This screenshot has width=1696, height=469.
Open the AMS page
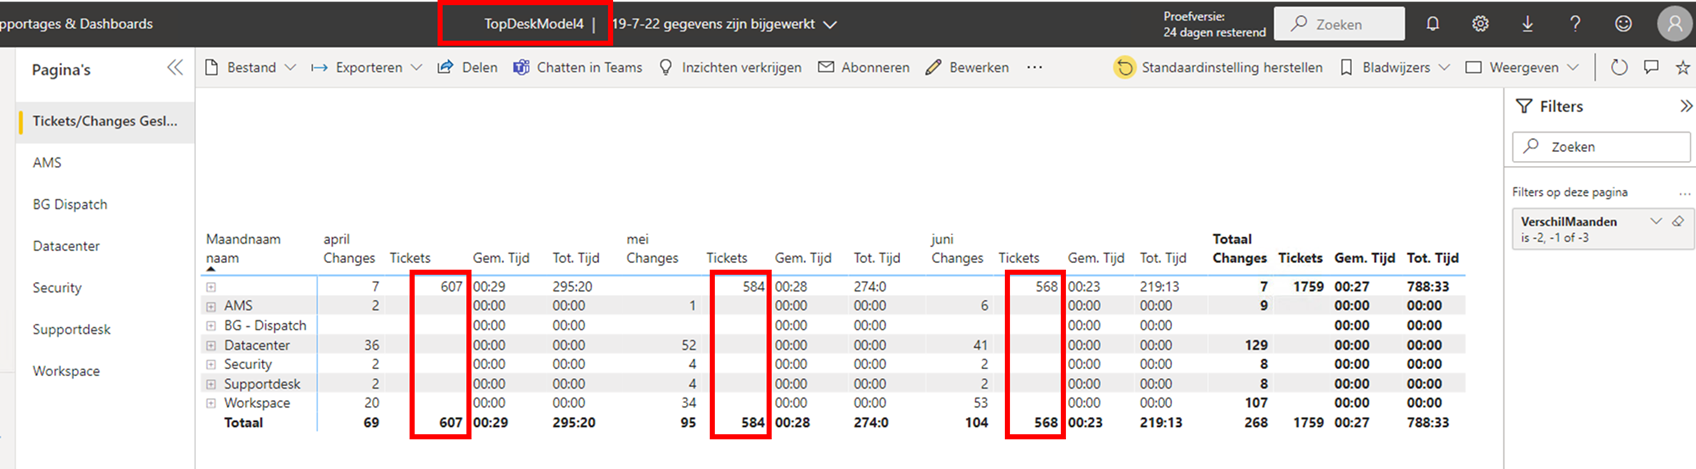(105, 162)
